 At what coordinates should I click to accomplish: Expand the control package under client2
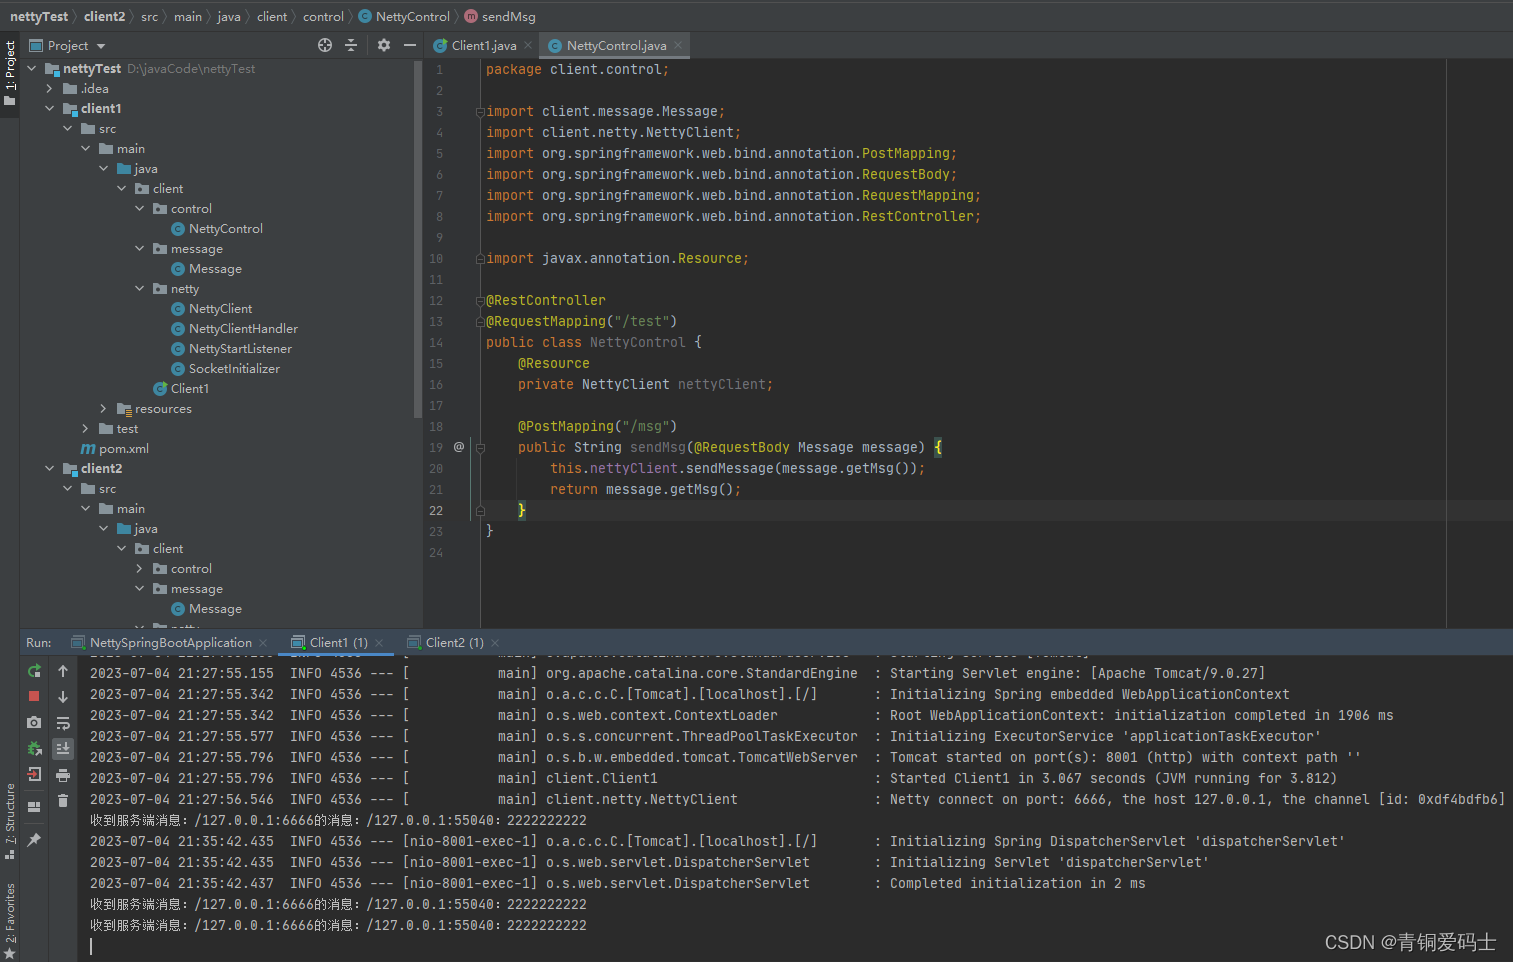click(x=140, y=569)
